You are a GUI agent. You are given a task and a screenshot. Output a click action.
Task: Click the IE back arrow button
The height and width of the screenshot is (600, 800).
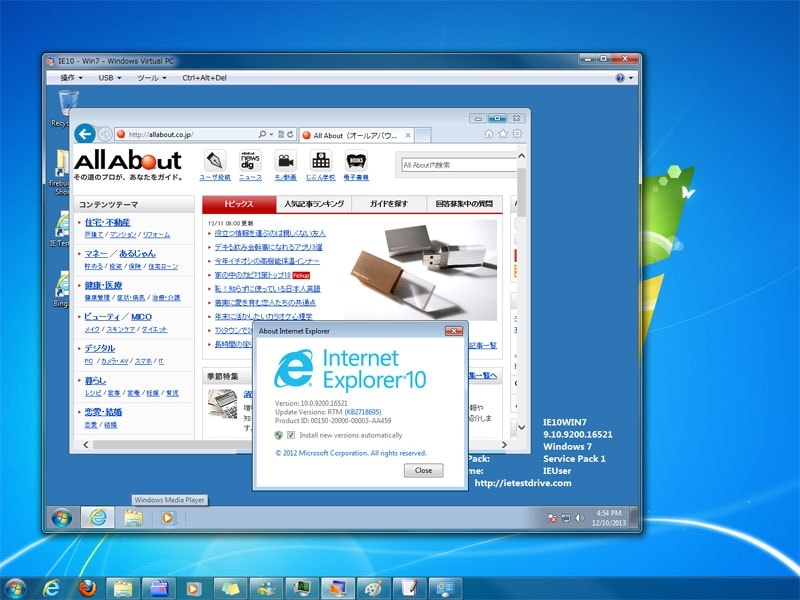coord(85,134)
